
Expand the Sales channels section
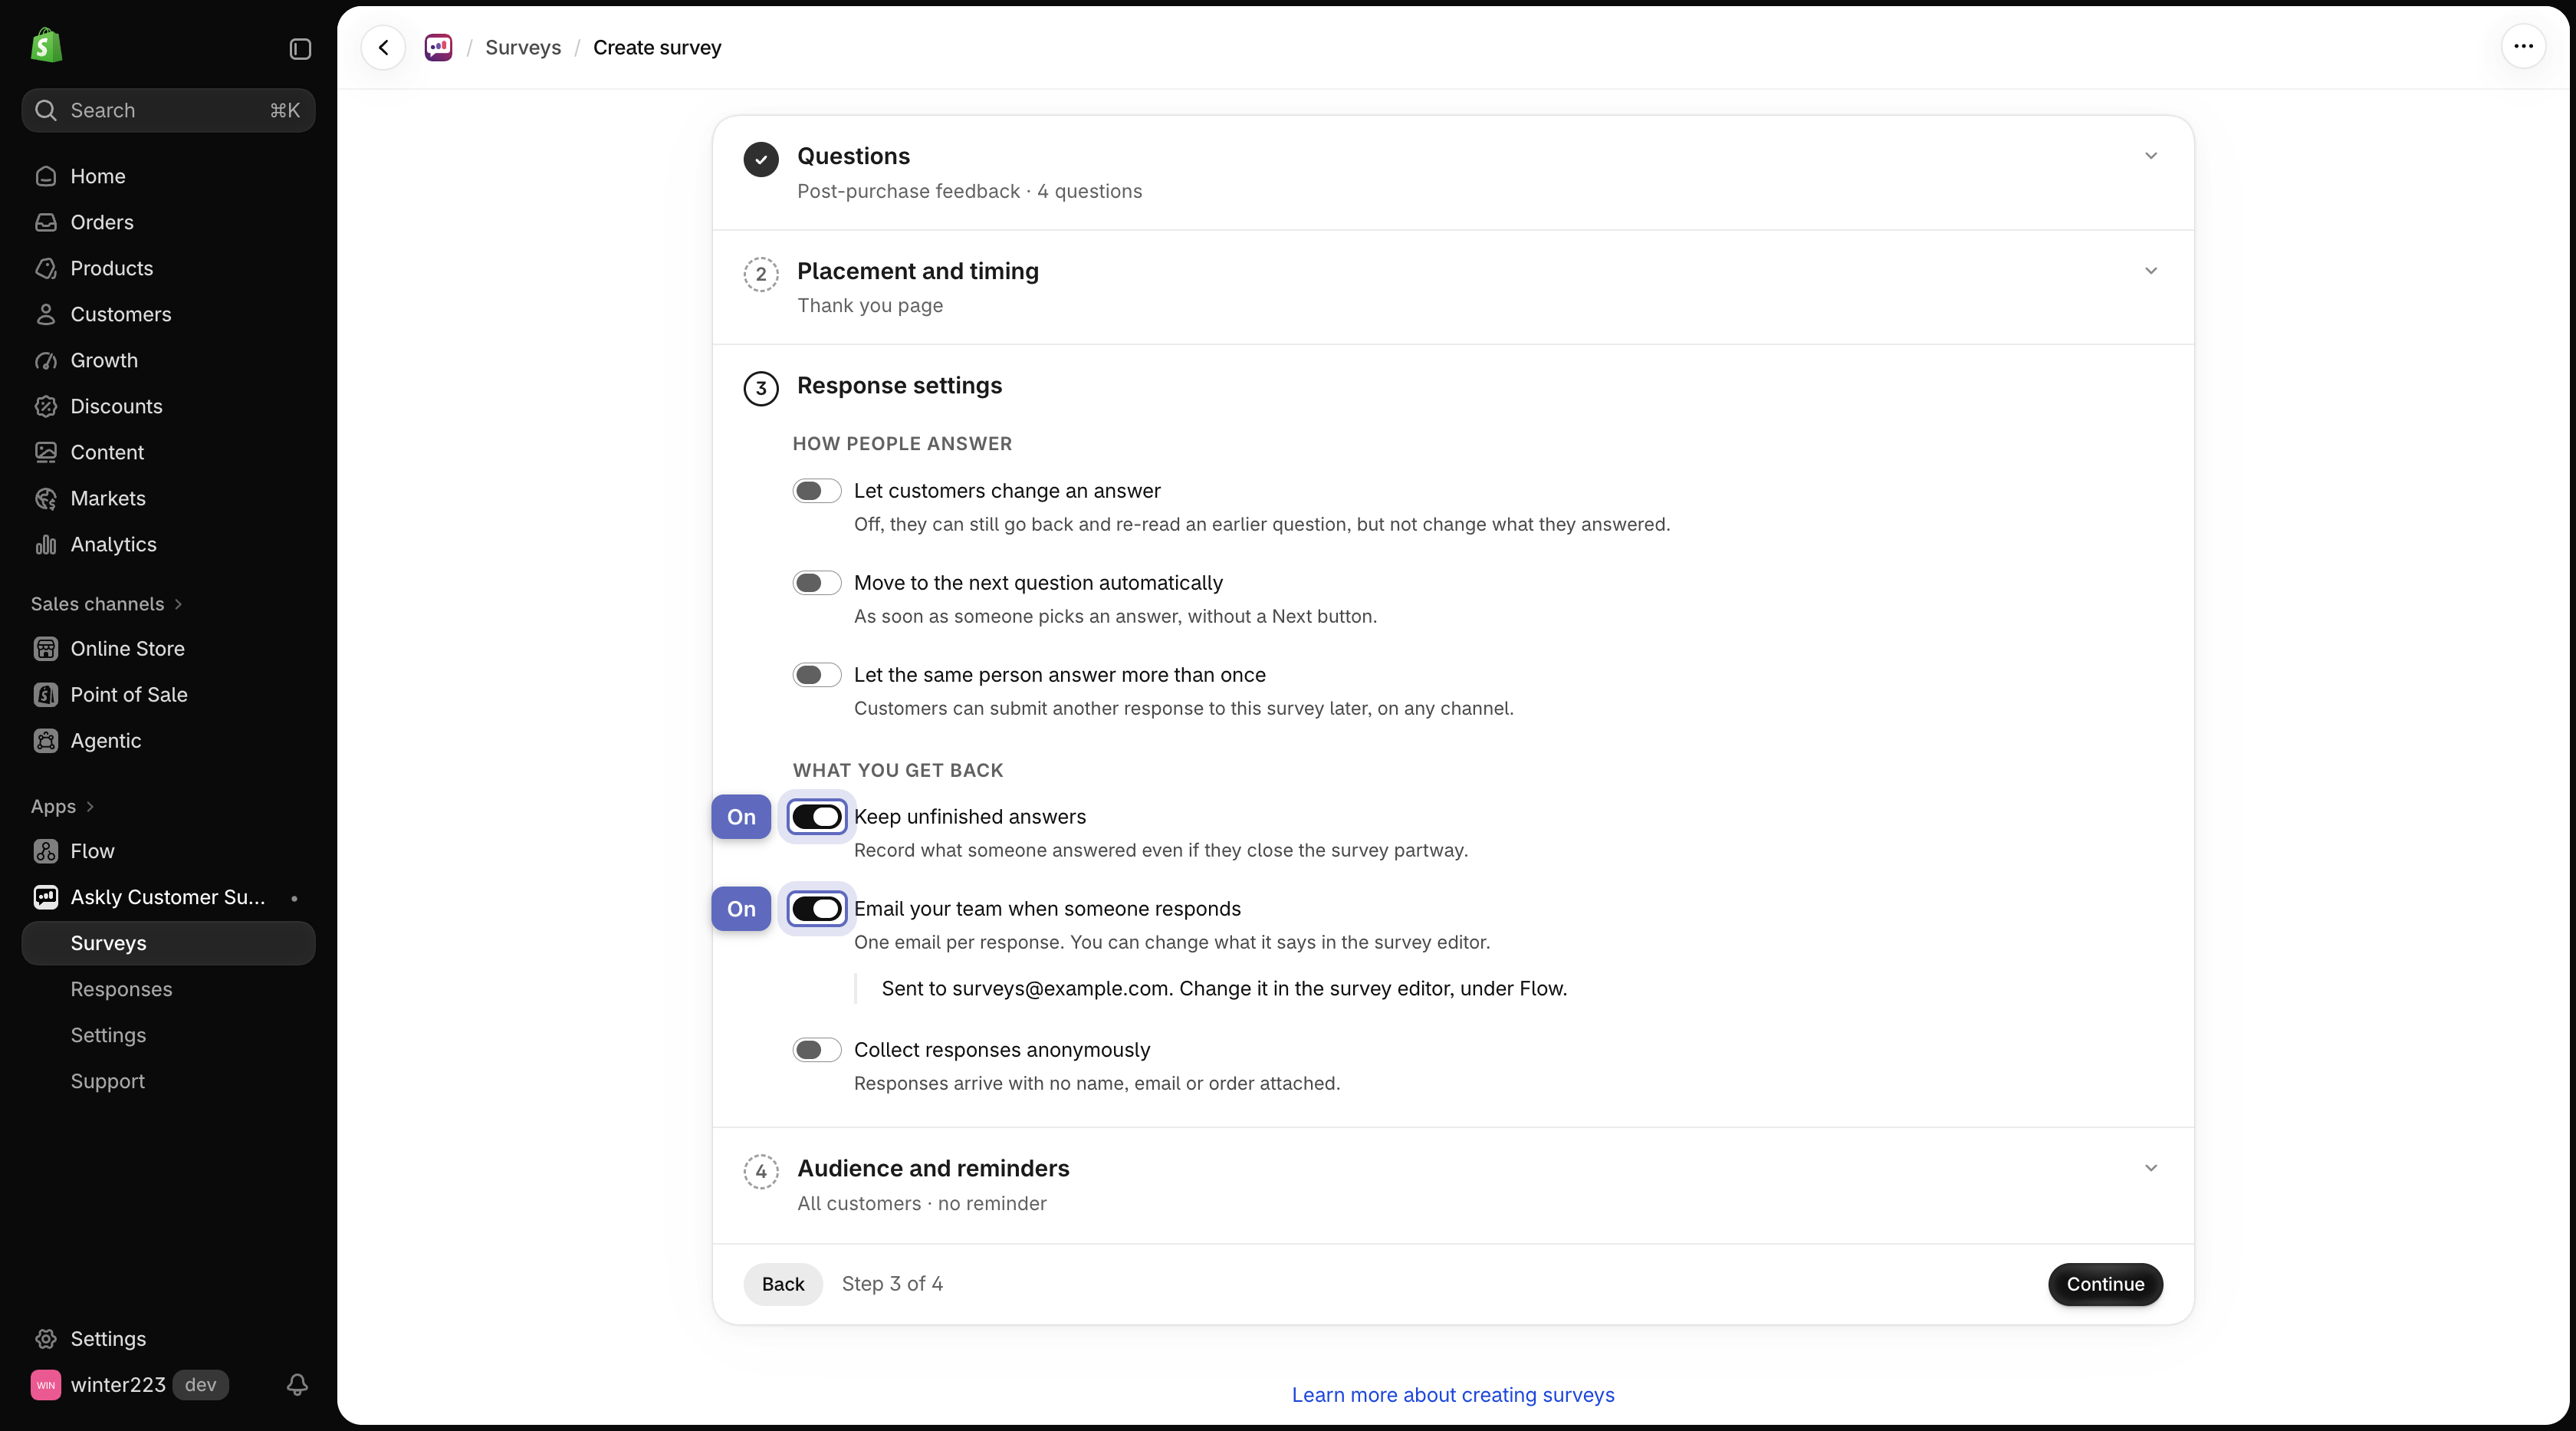click(107, 604)
